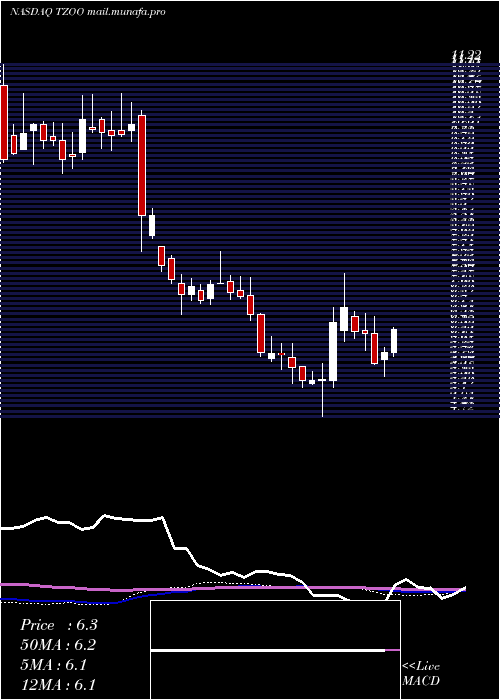Click the last white candlestick on the chart
This screenshot has width=500, height=700.
[x=394, y=341]
